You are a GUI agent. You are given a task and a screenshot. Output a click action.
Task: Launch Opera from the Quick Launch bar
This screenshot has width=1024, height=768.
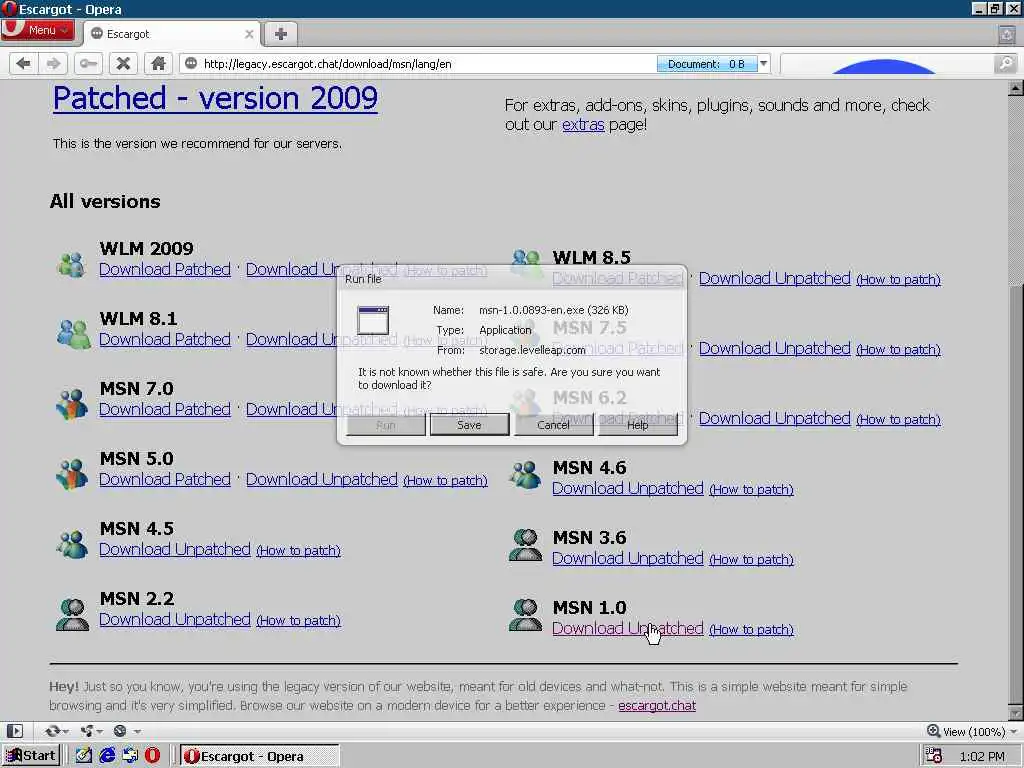[152, 756]
